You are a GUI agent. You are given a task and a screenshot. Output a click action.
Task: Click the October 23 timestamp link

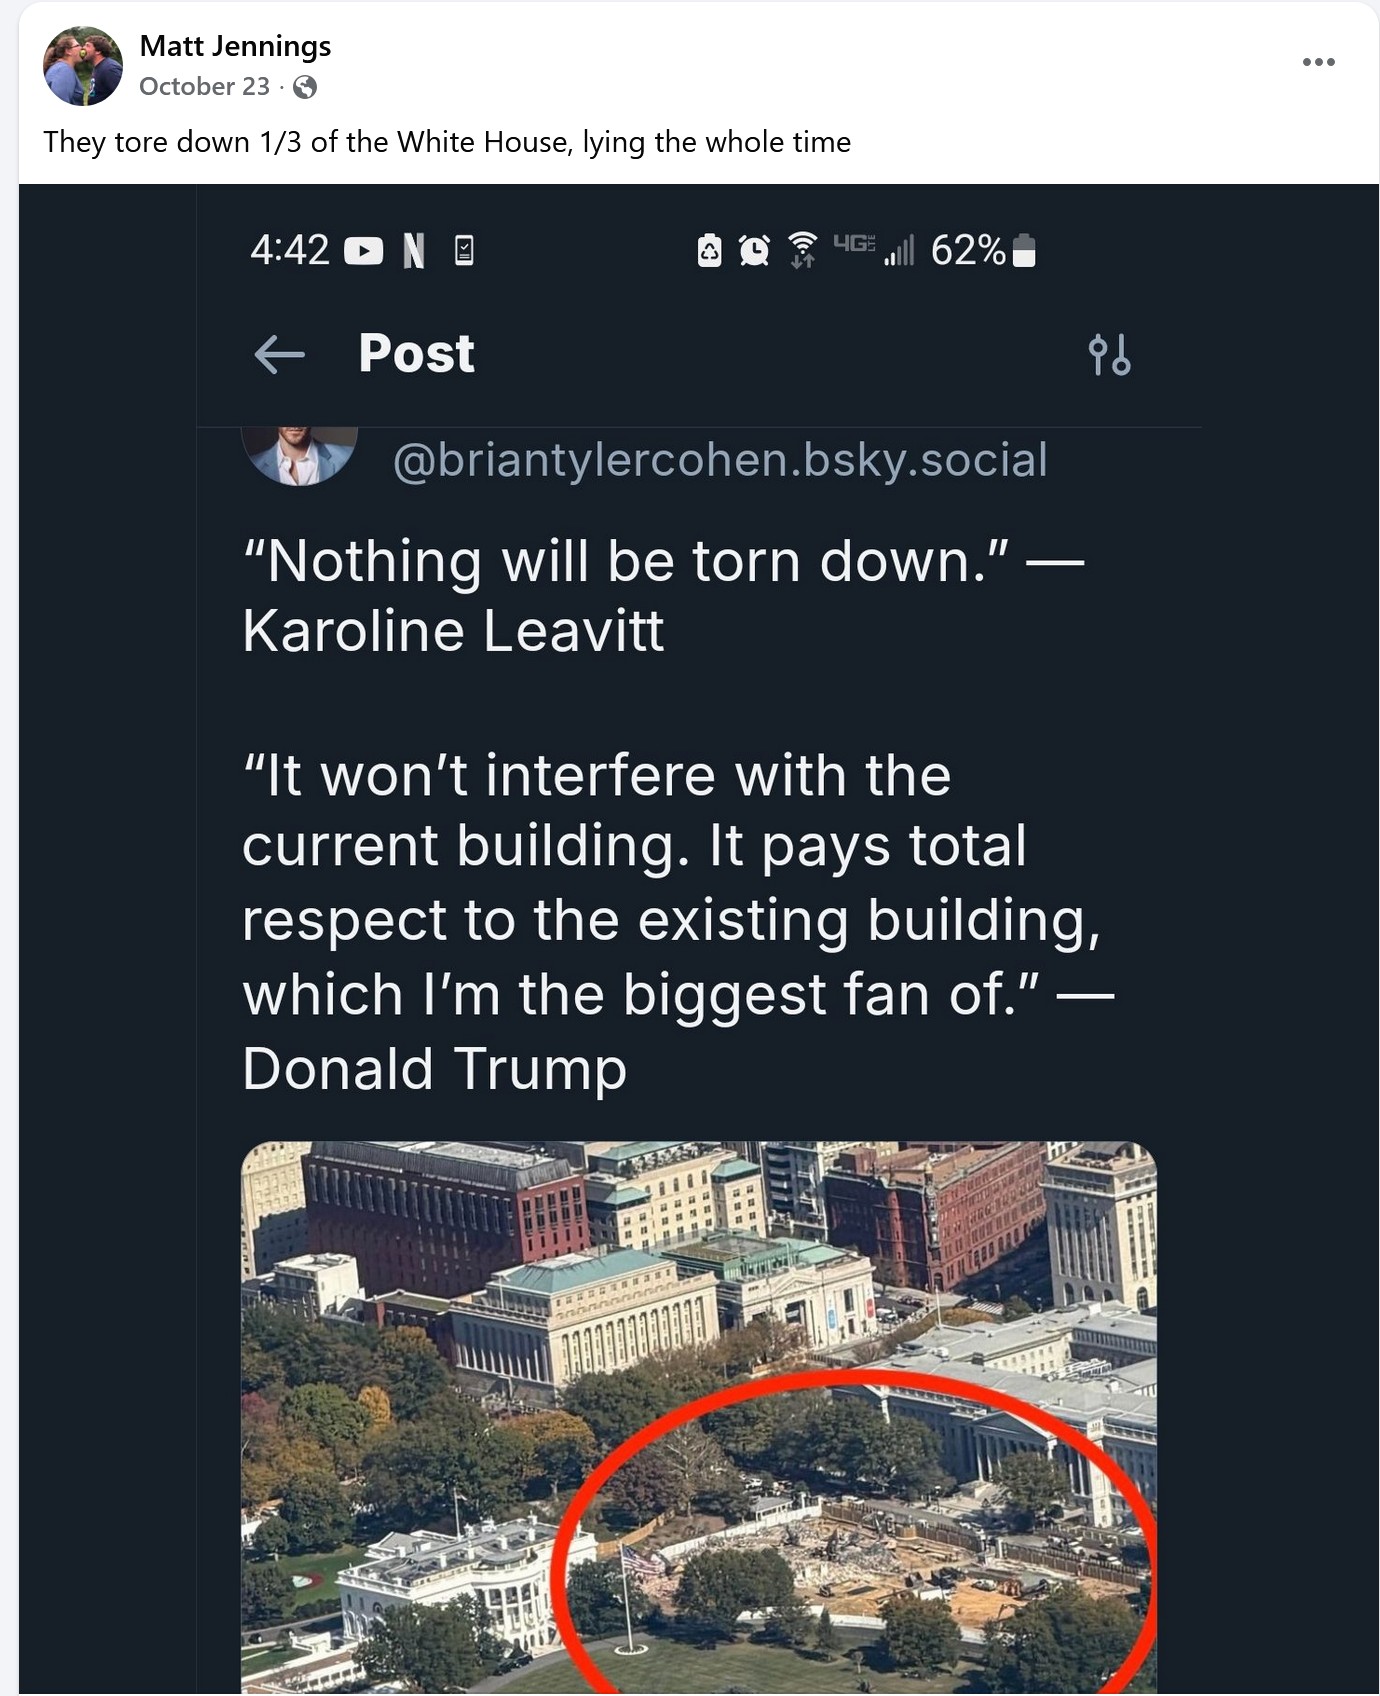click(204, 87)
